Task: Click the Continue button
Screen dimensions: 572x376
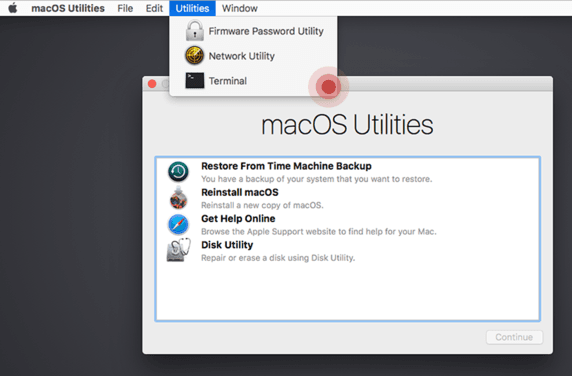Action: [x=514, y=337]
